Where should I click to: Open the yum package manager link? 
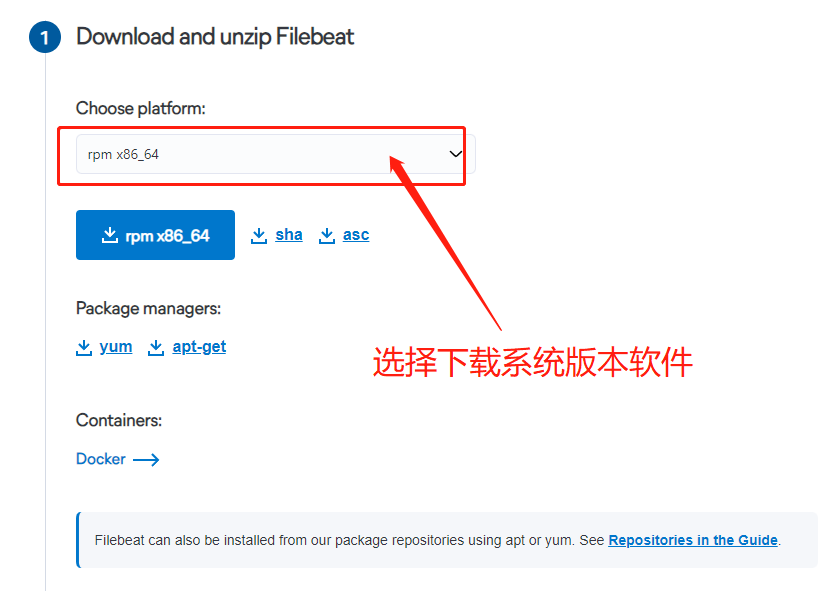pos(116,346)
